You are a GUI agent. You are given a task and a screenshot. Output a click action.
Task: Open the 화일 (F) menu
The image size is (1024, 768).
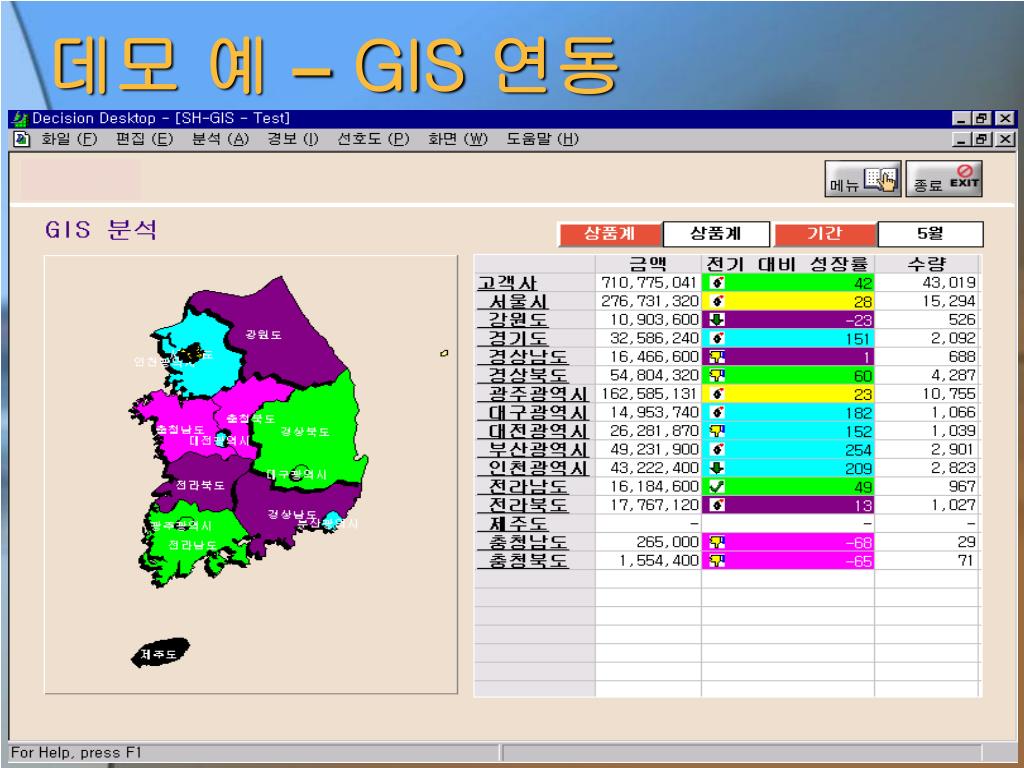point(69,139)
